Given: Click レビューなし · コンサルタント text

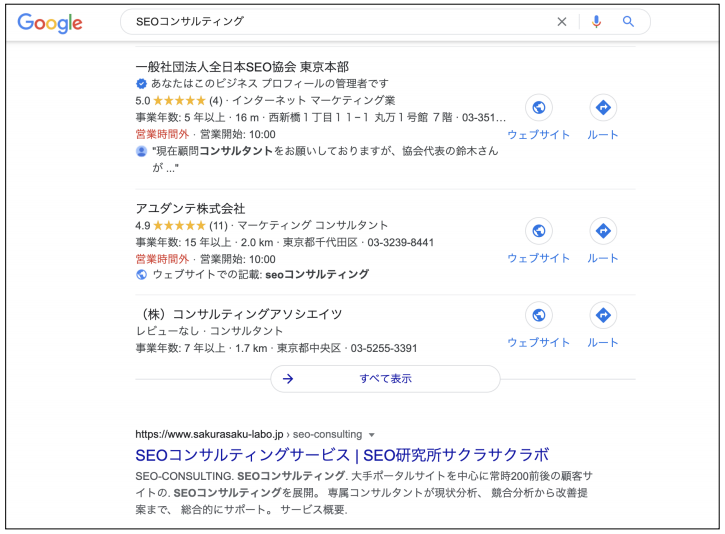Looking at the screenshot, I should pos(209,331).
